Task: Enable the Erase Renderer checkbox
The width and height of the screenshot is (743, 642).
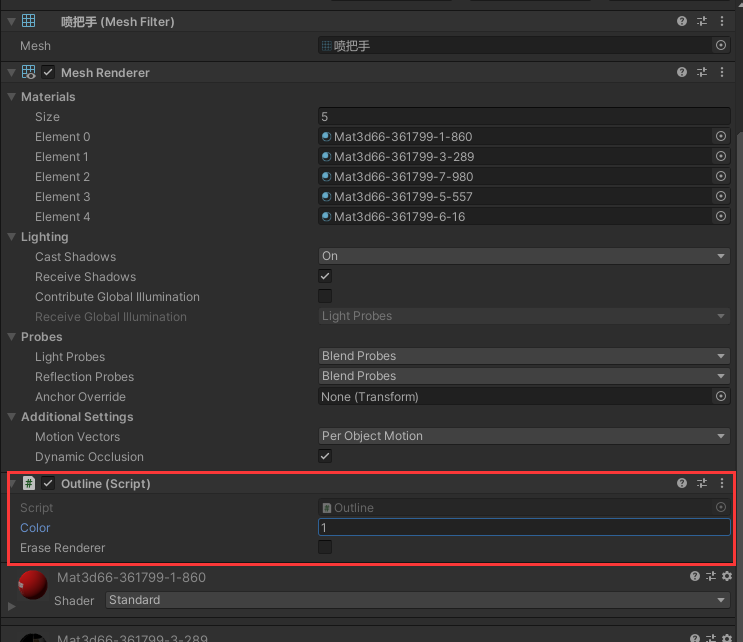Action: pos(325,547)
